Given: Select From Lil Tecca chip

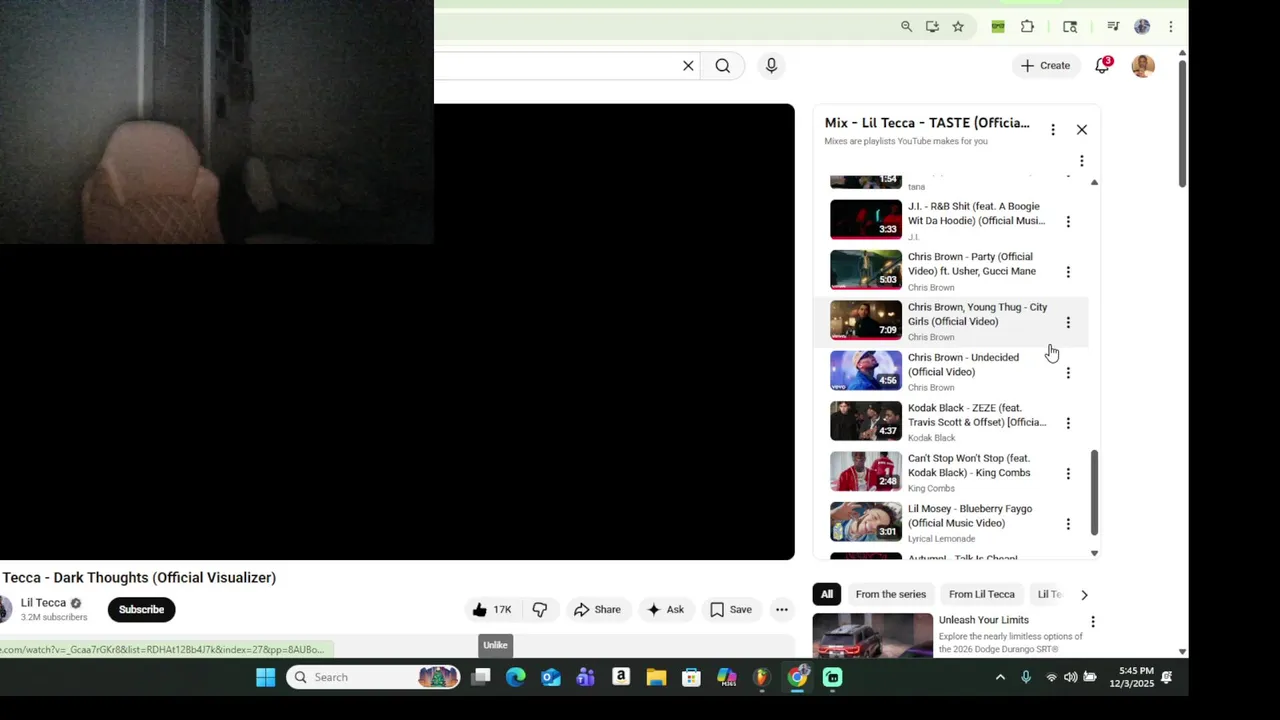Looking at the screenshot, I should tap(981, 594).
